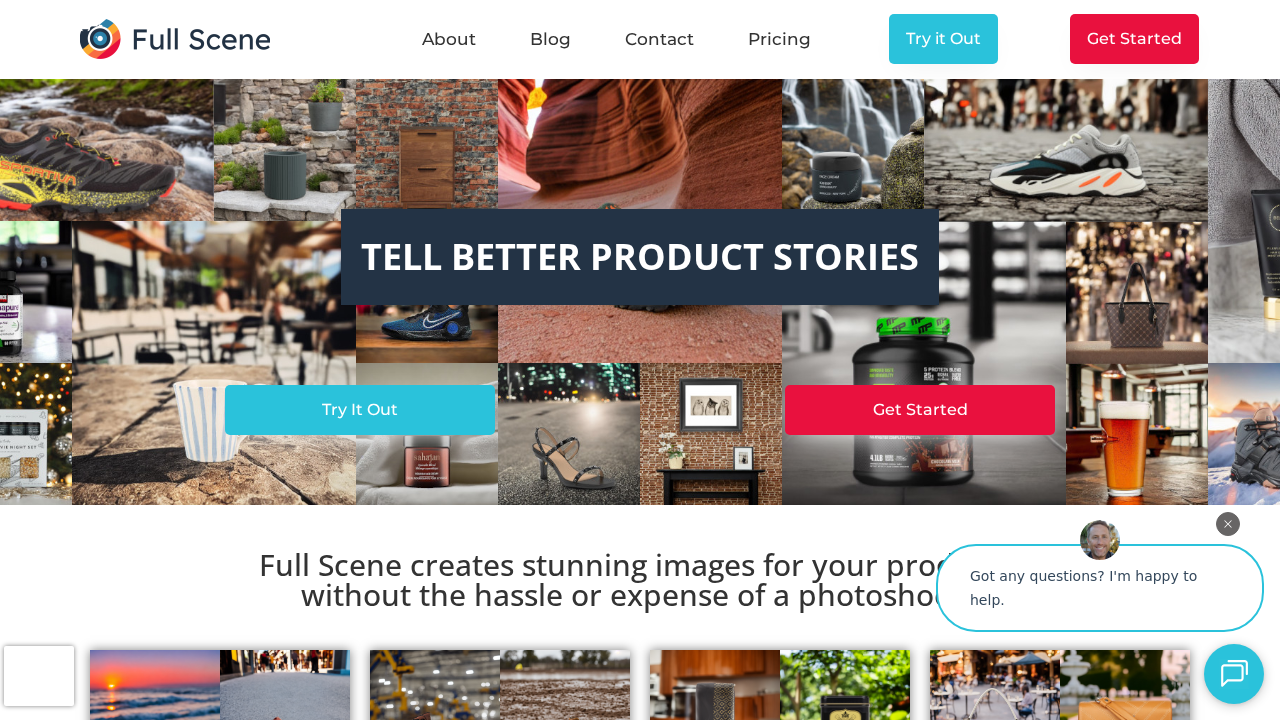View the Pricing page

coord(779,39)
